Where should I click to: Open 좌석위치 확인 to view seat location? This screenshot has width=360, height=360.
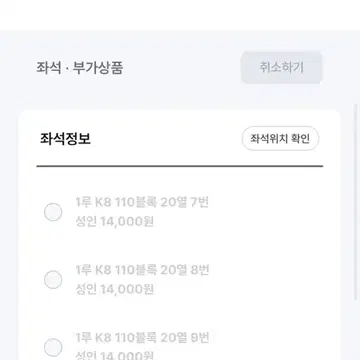click(x=280, y=138)
